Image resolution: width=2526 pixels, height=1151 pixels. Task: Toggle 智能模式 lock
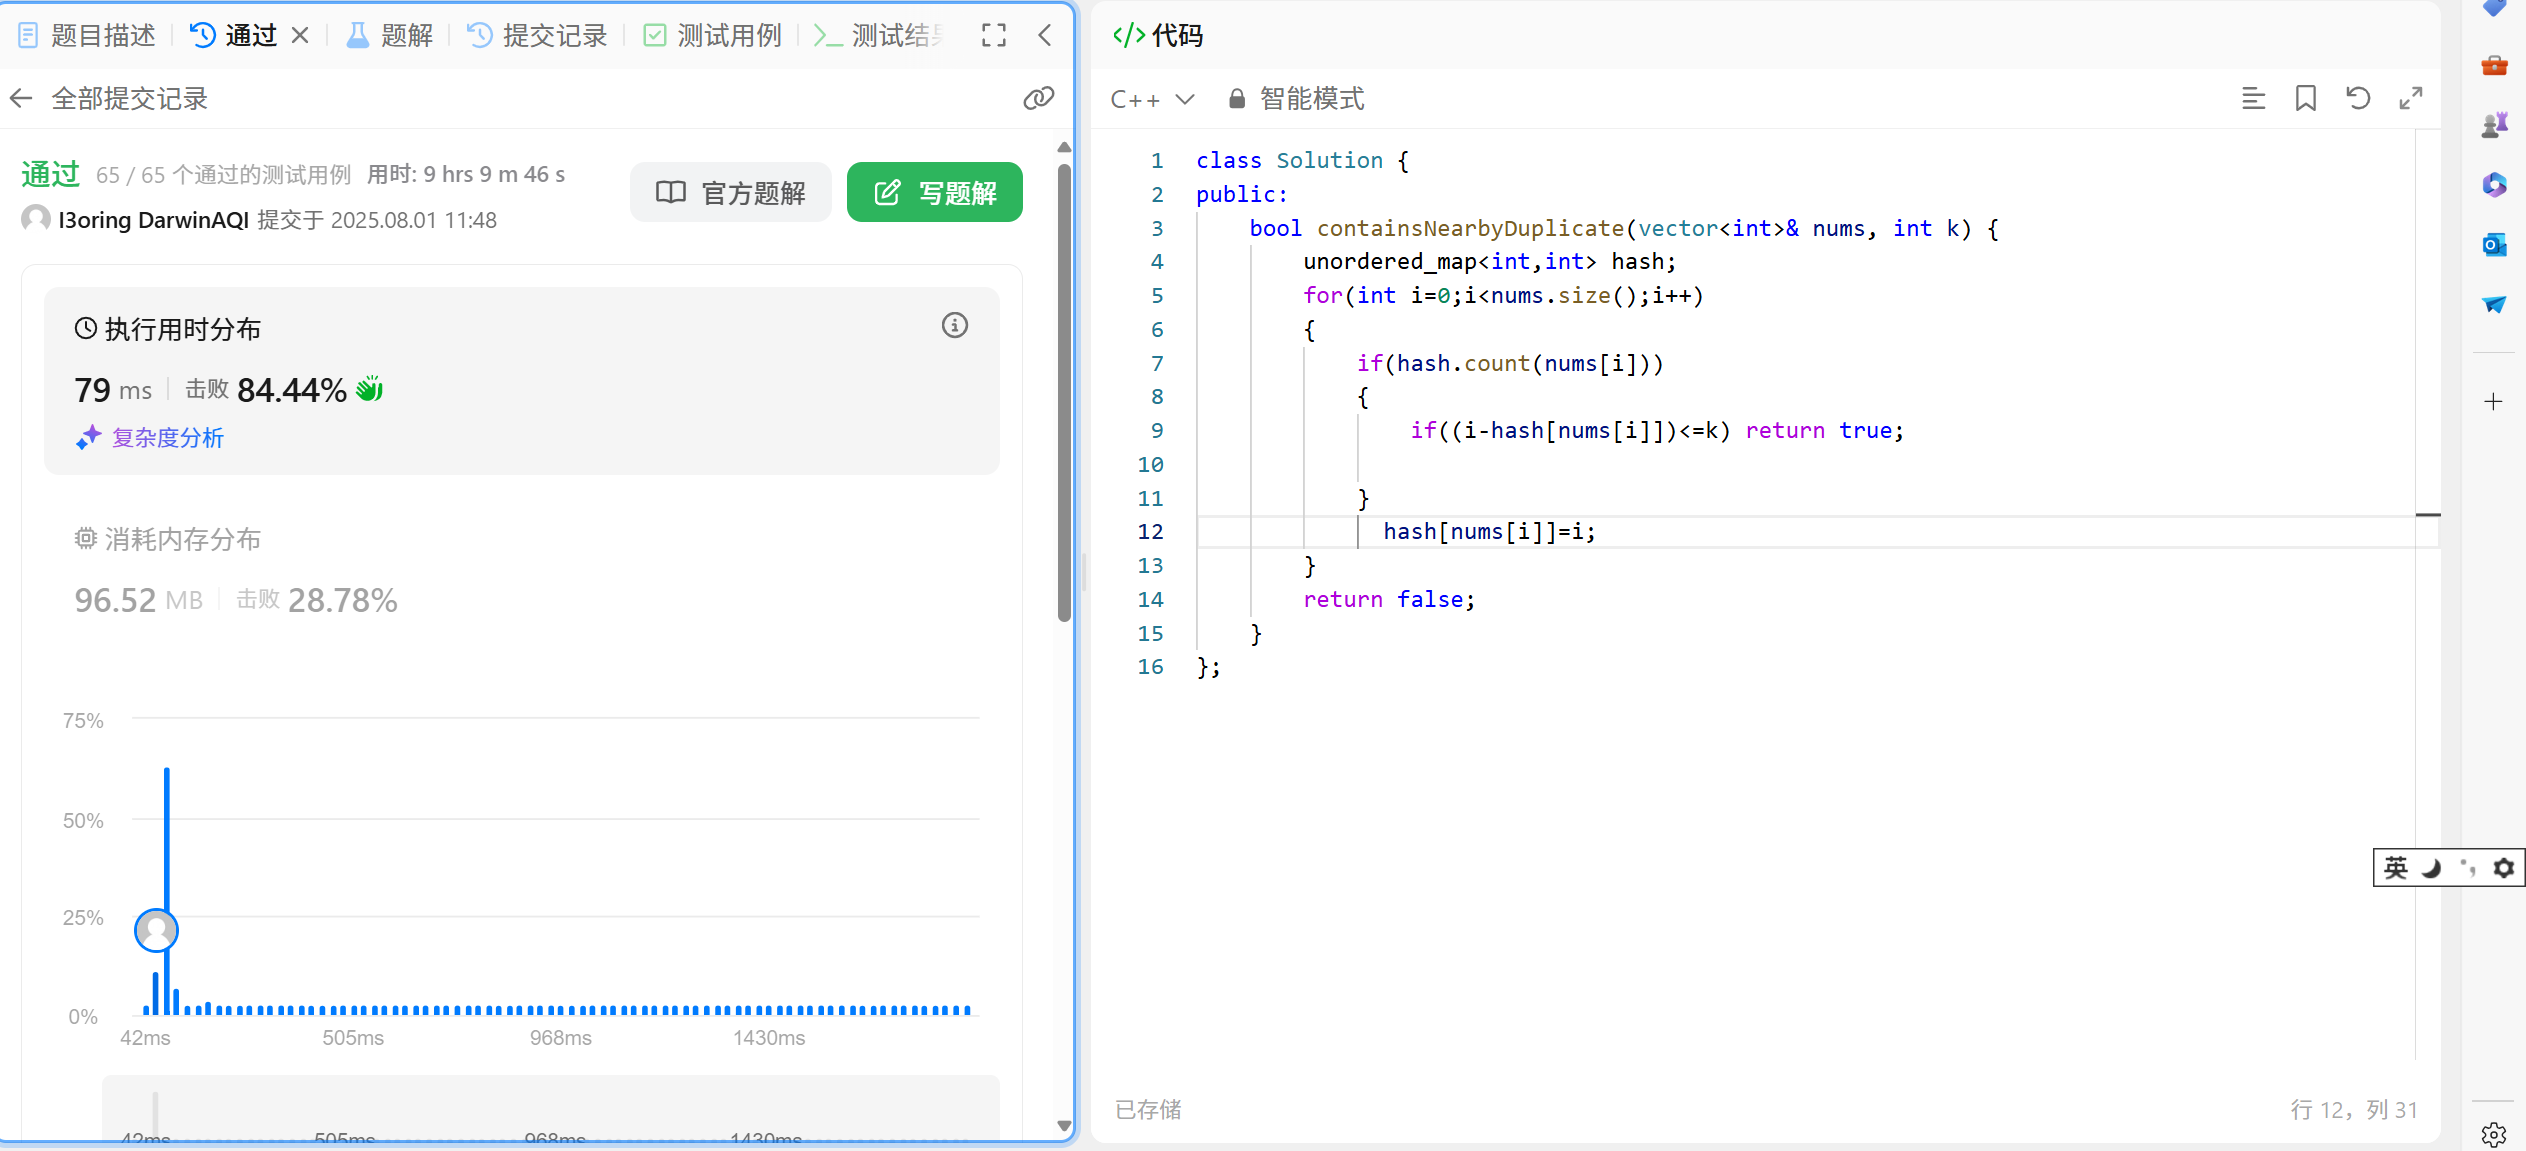pyautogui.click(x=1296, y=99)
